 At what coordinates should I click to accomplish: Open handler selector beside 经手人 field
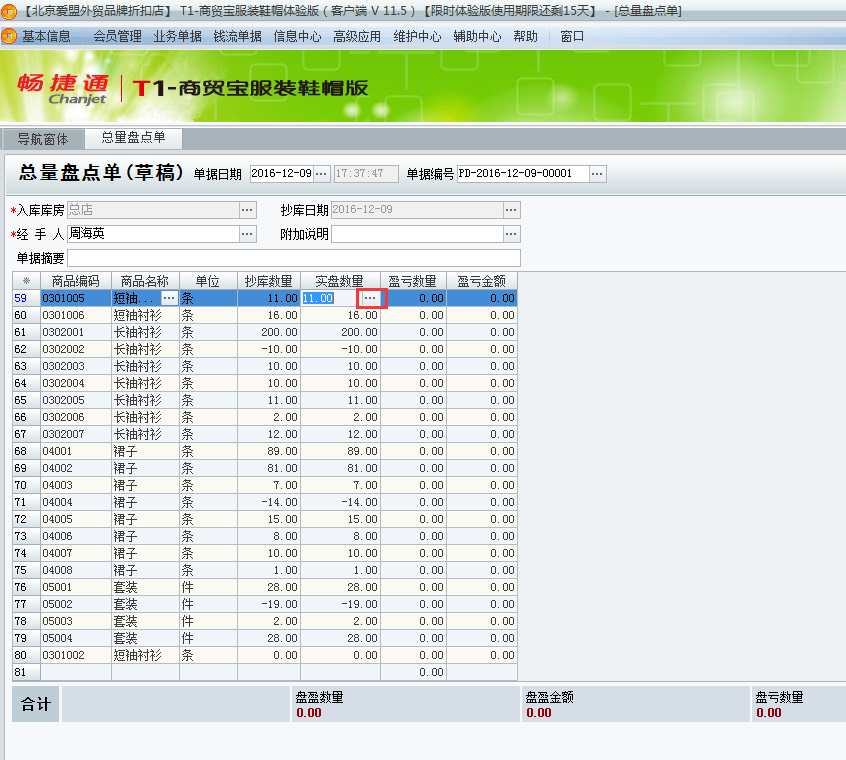click(x=248, y=234)
